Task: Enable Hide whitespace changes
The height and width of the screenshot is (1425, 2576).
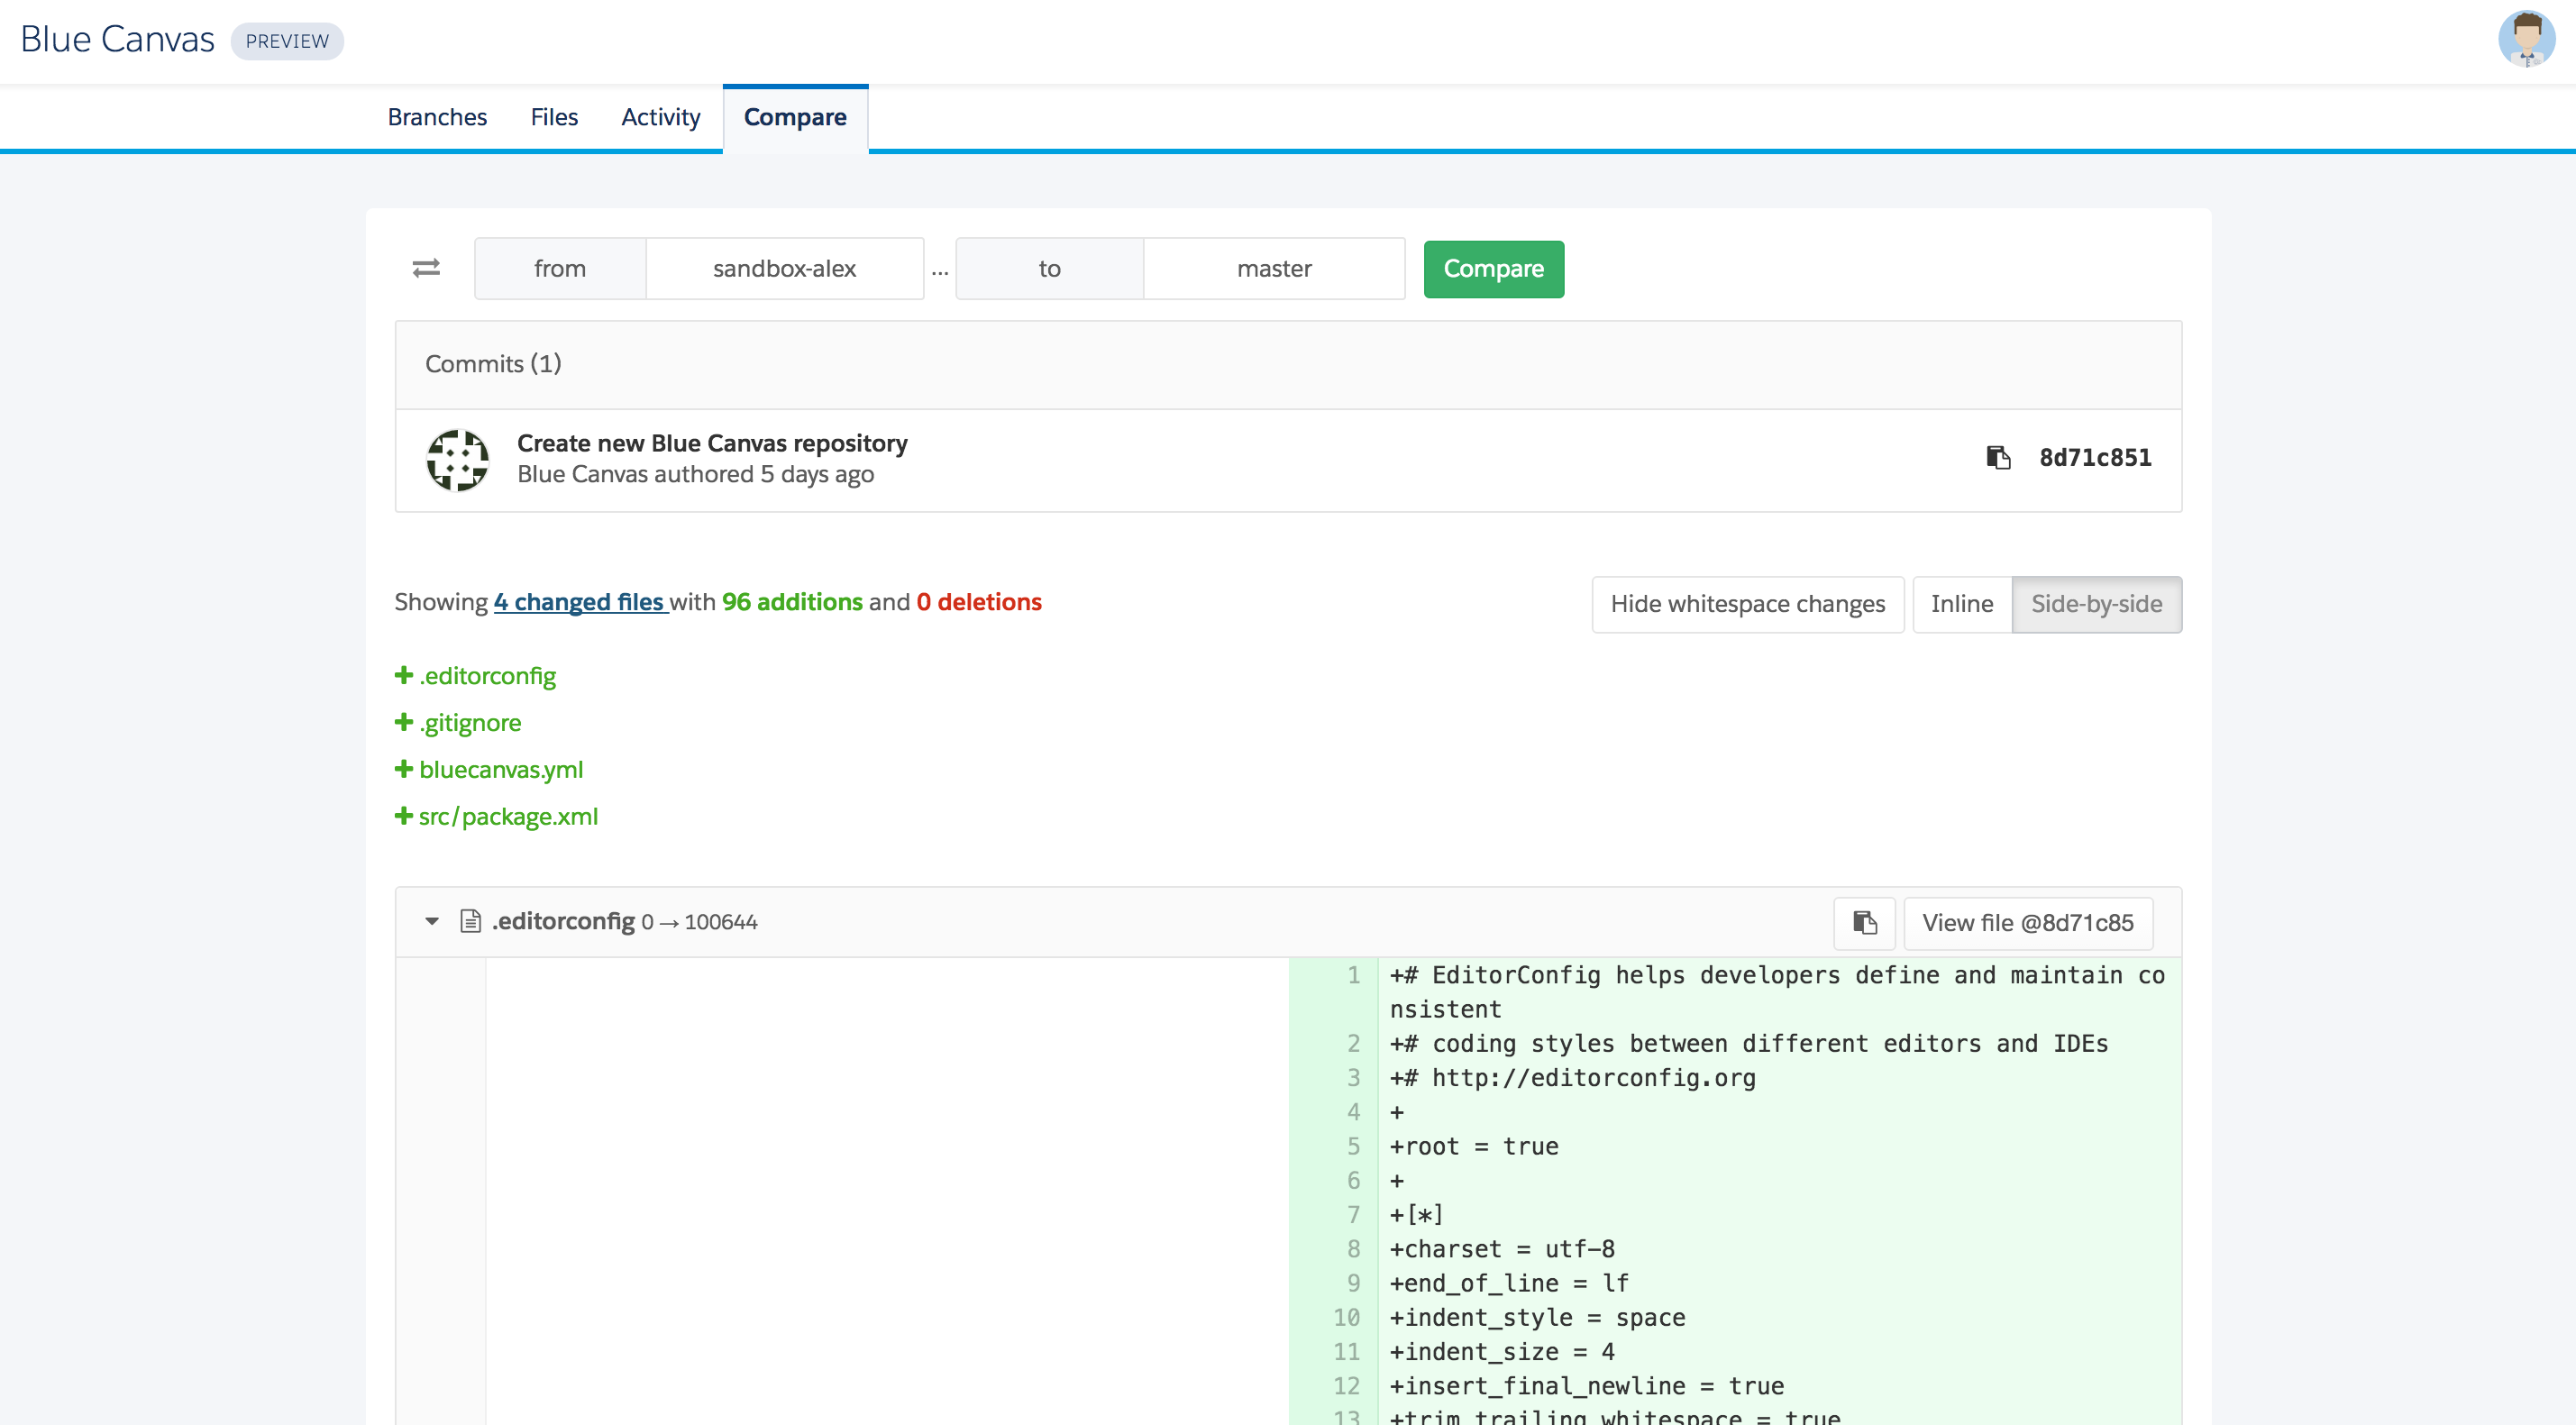Action: (x=1746, y=604)
